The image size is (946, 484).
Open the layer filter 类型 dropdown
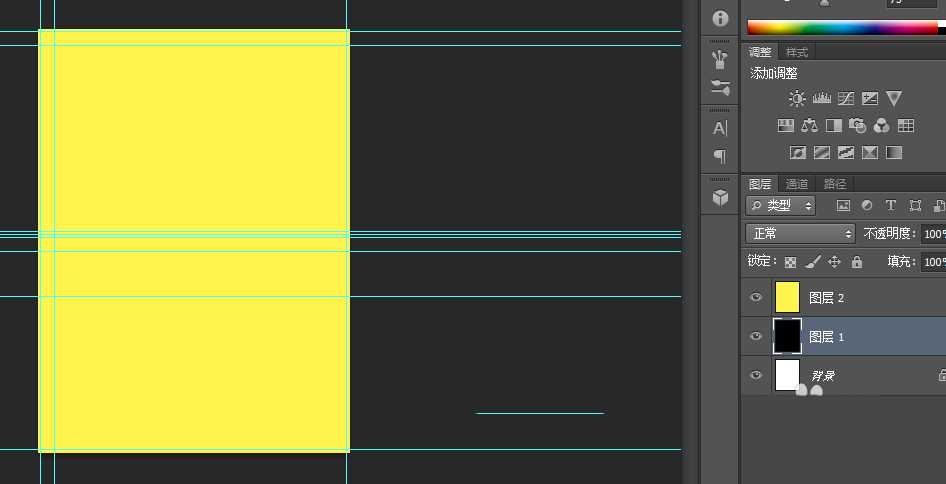pyautogui.click(x=781, y=205)
